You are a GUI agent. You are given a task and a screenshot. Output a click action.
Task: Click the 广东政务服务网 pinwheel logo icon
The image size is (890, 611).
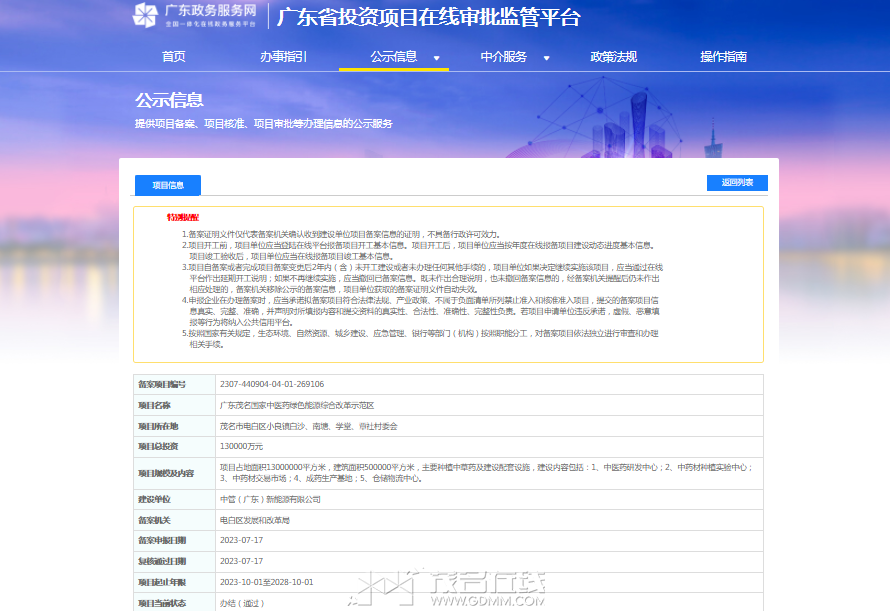tap(145, 15)
